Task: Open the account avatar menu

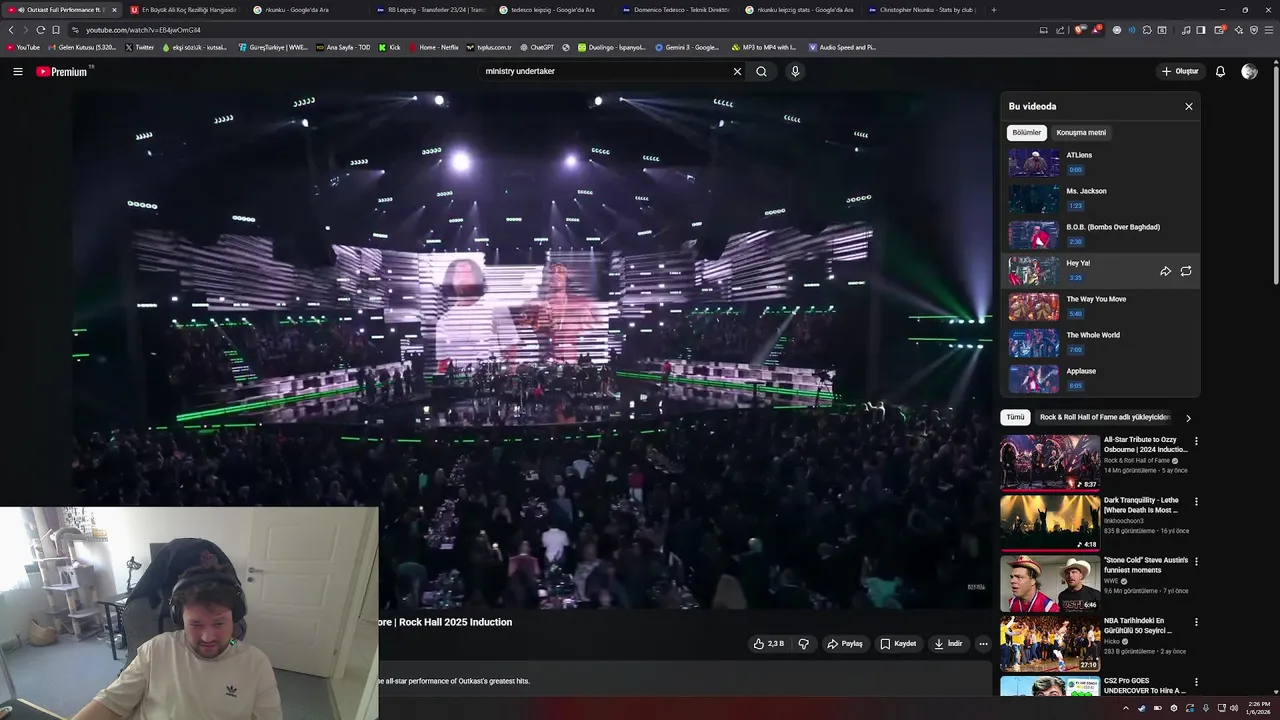Action: point(1249,72)
